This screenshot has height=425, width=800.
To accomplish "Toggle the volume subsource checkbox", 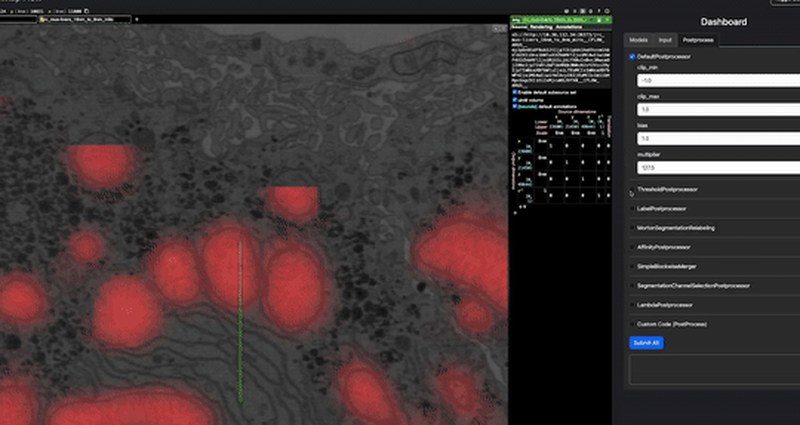I will tap(515, 100).
